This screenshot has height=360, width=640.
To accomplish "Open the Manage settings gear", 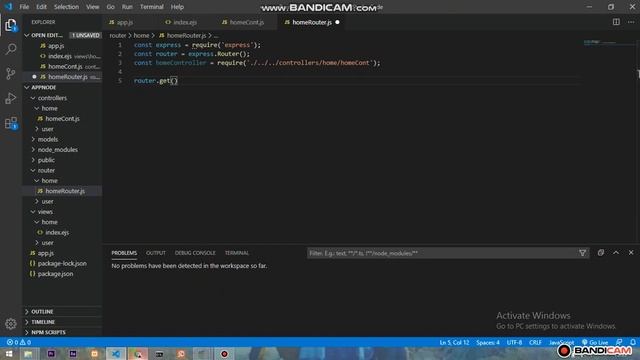I will point(11,324).
